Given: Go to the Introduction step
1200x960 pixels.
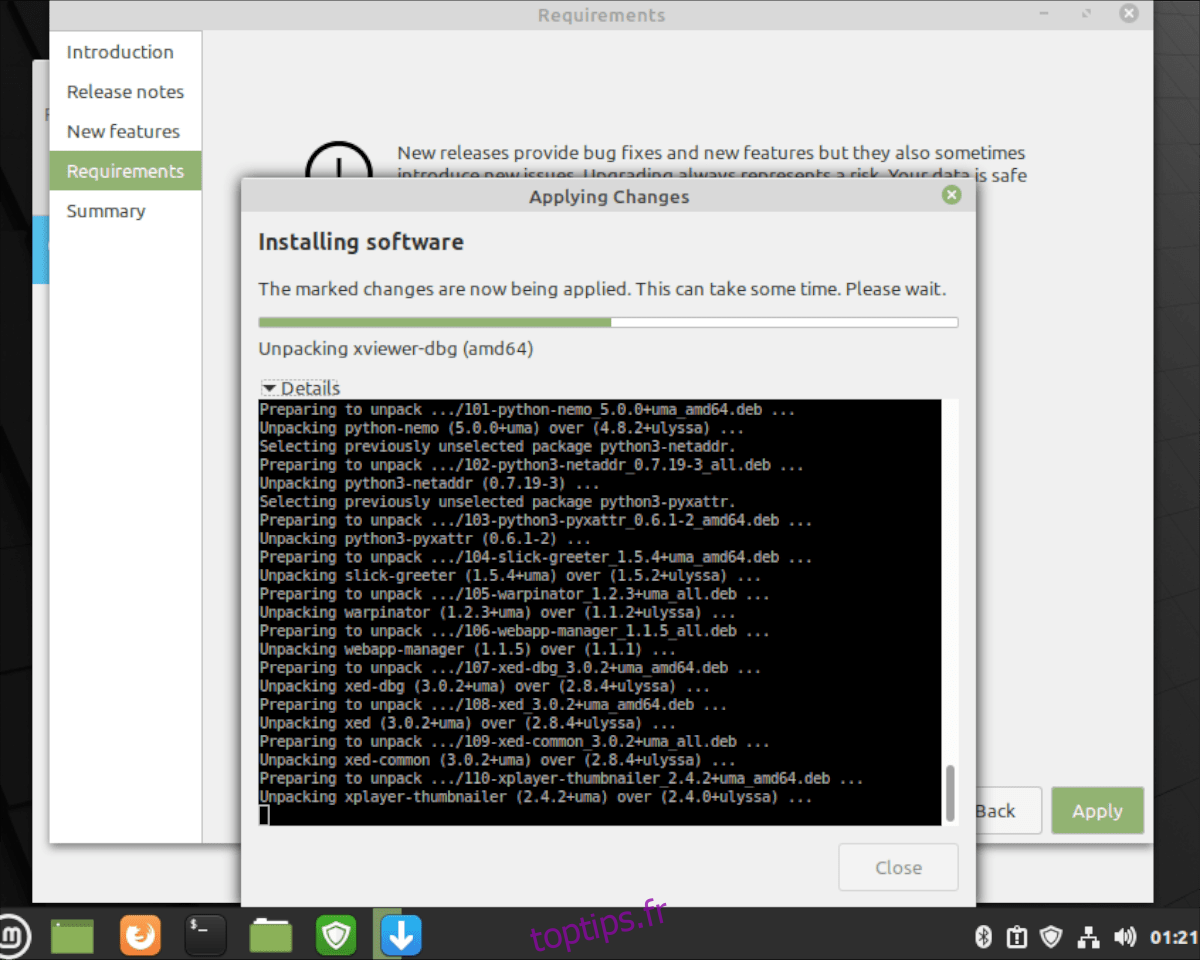Looking at the screenshot, I should (120, 52).
